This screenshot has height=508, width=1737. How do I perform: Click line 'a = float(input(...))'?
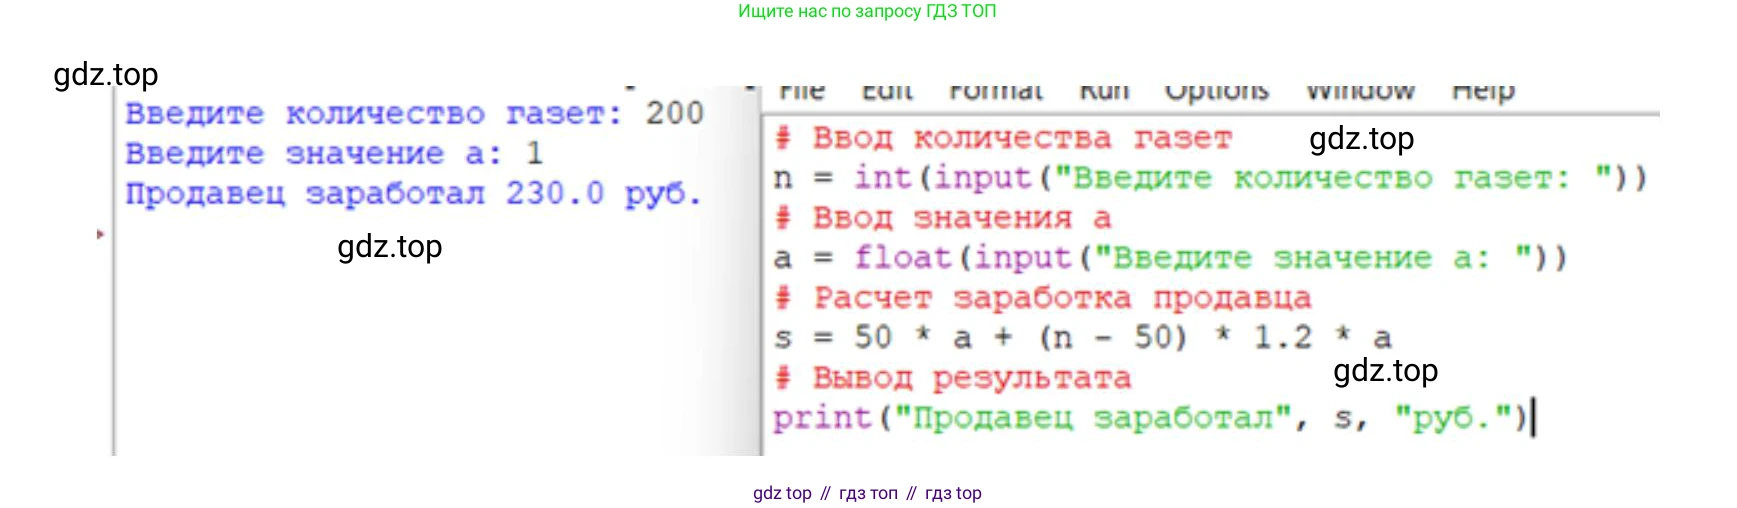click(1170, 258)
